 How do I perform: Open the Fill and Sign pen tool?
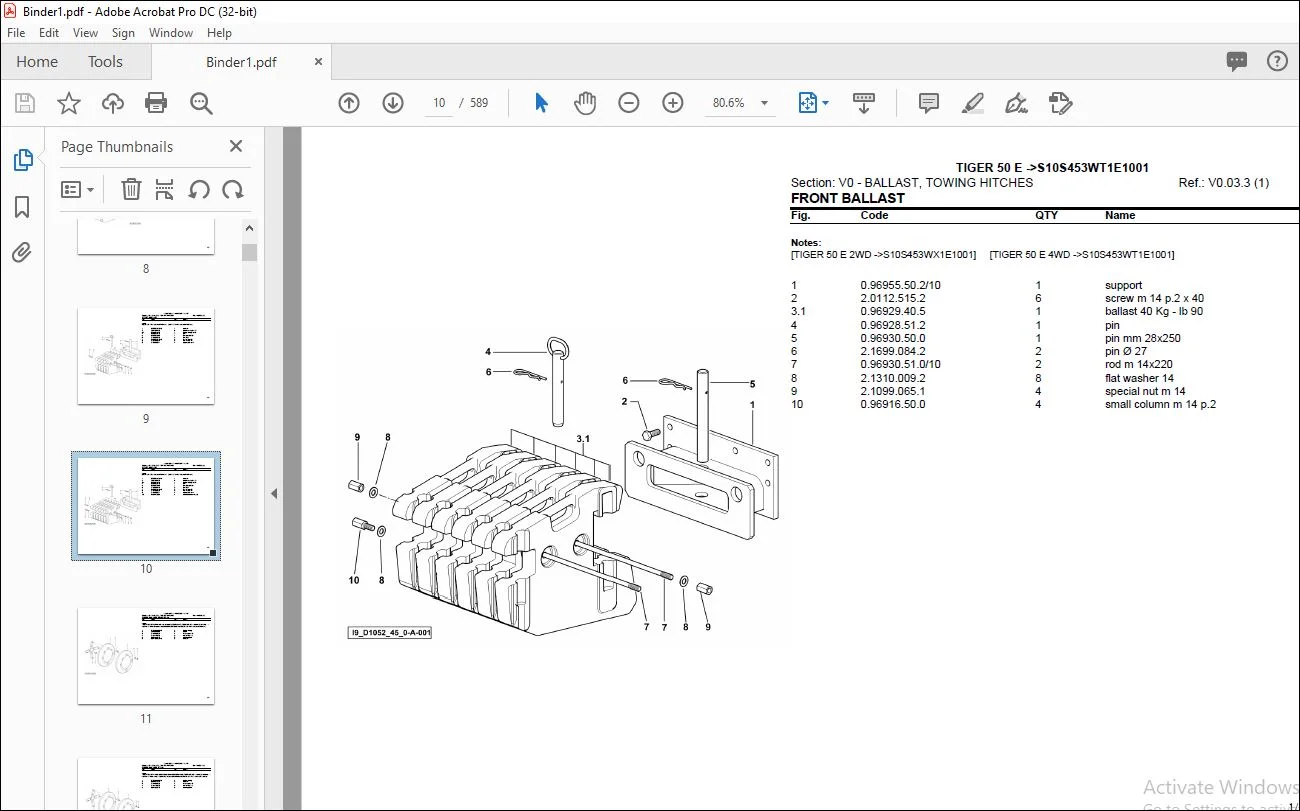pyautogui.click(x=1017, y=103)
